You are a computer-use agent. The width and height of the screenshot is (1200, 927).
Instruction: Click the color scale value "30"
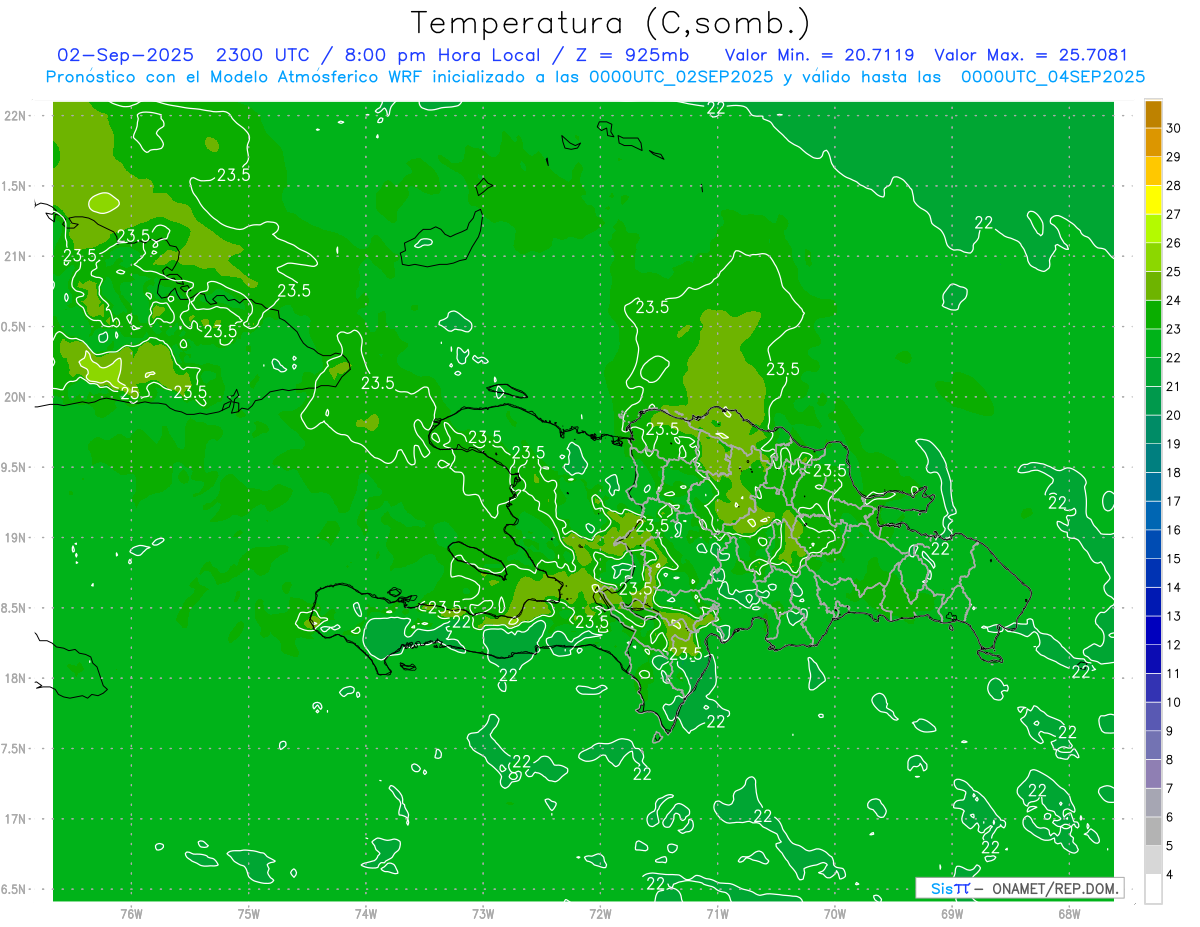point(1174,128)
